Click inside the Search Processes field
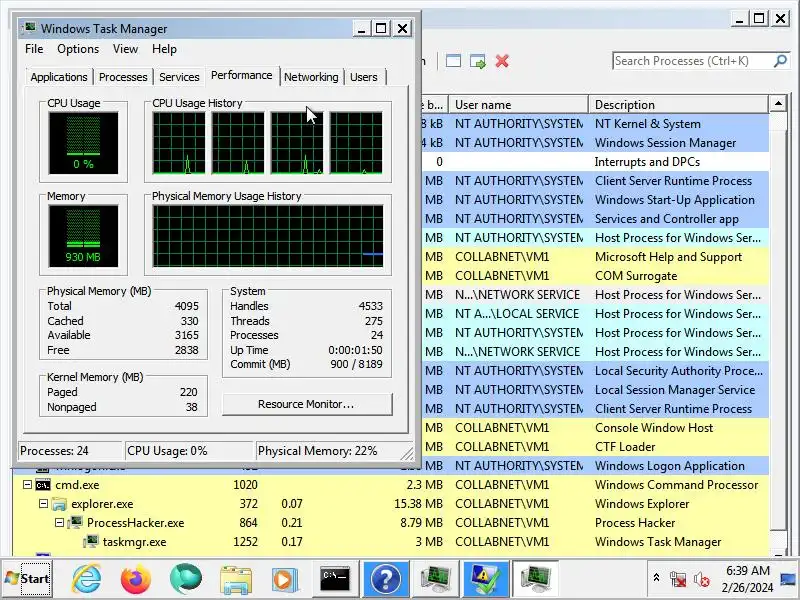 692,61
